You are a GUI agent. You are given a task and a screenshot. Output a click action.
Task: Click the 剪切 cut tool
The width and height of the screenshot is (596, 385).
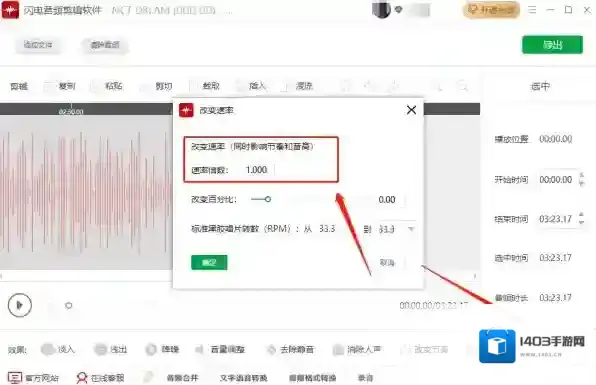point(157,86)
